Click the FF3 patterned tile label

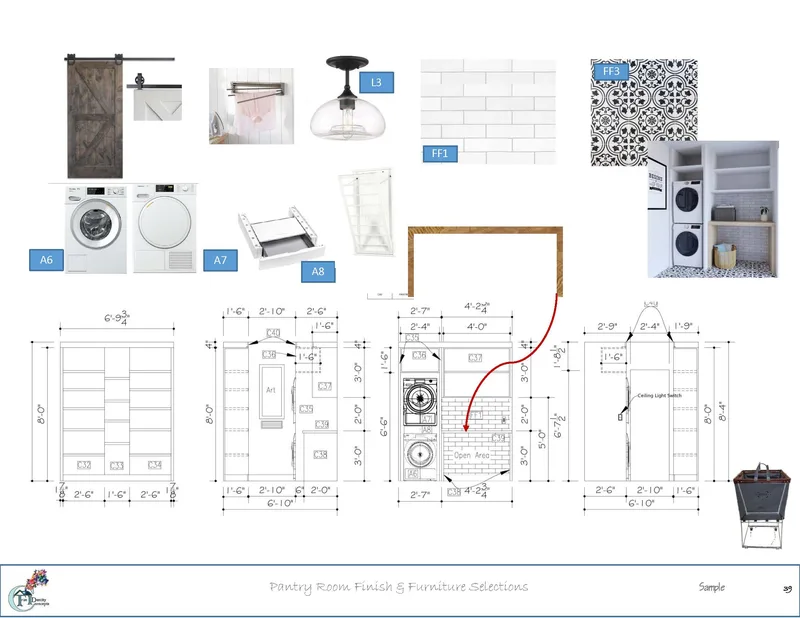[611, 71]
